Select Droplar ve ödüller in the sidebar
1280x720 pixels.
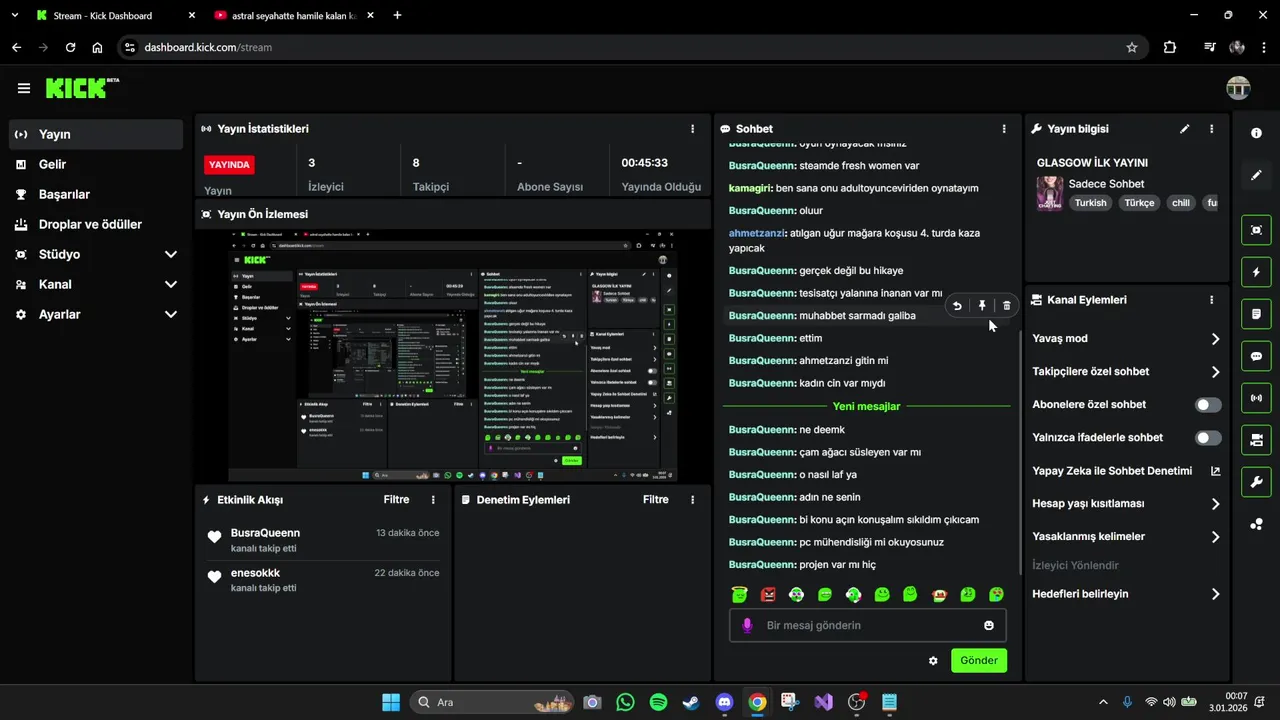(96, 224)
